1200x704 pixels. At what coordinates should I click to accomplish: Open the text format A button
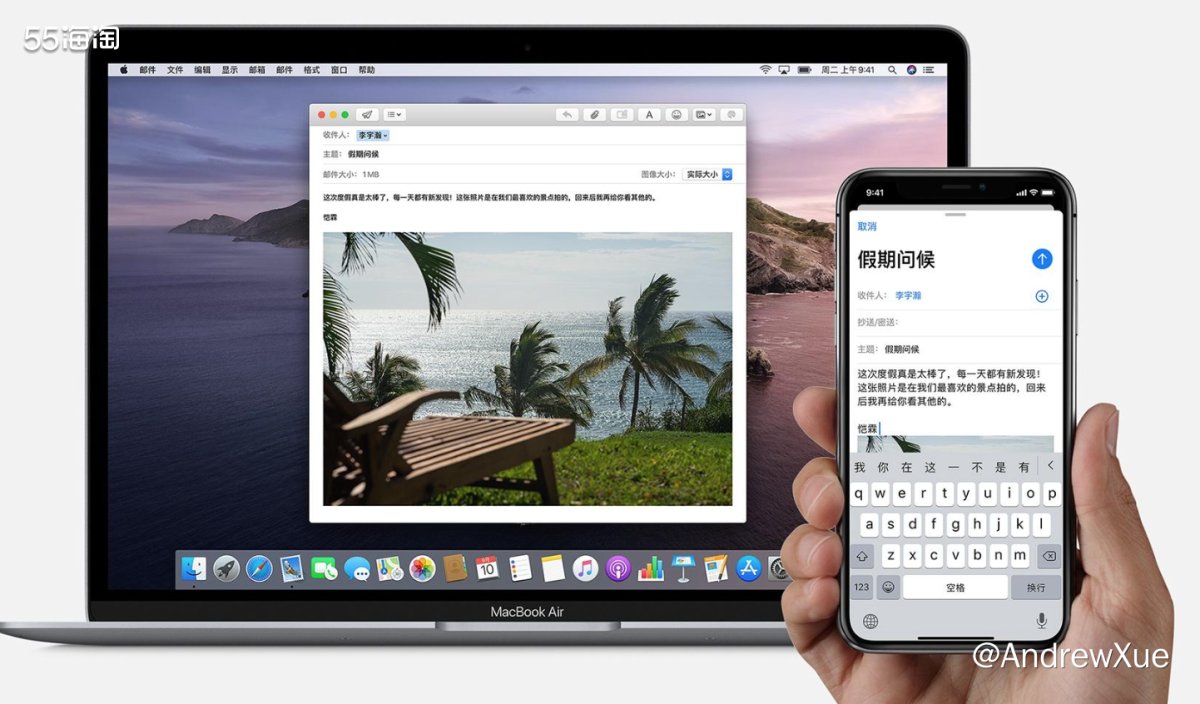pyautogui.click(x=650, y=115)
